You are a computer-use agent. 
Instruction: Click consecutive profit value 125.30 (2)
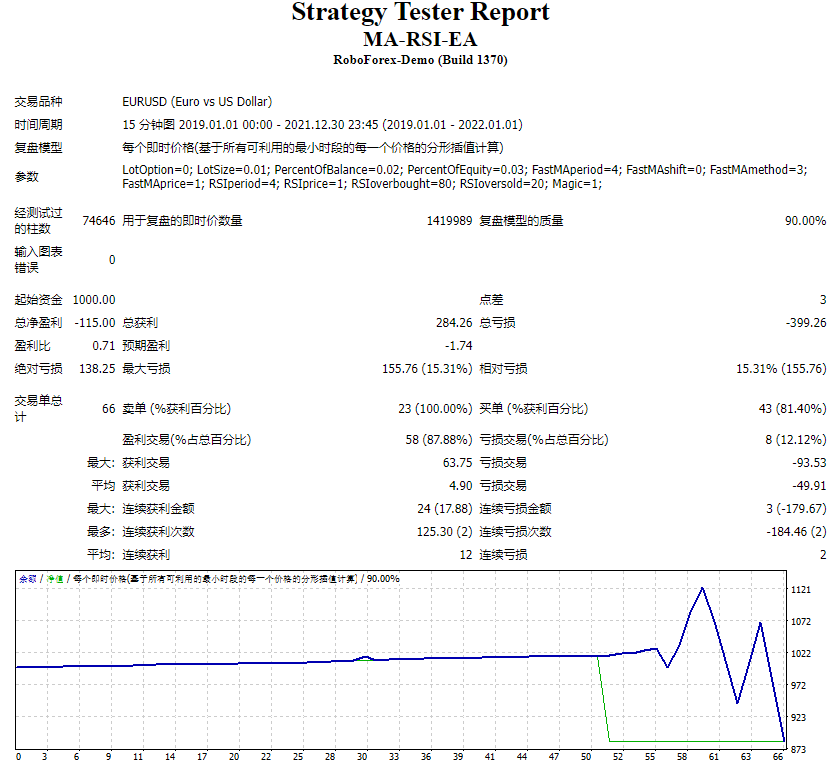coord(445,531)
